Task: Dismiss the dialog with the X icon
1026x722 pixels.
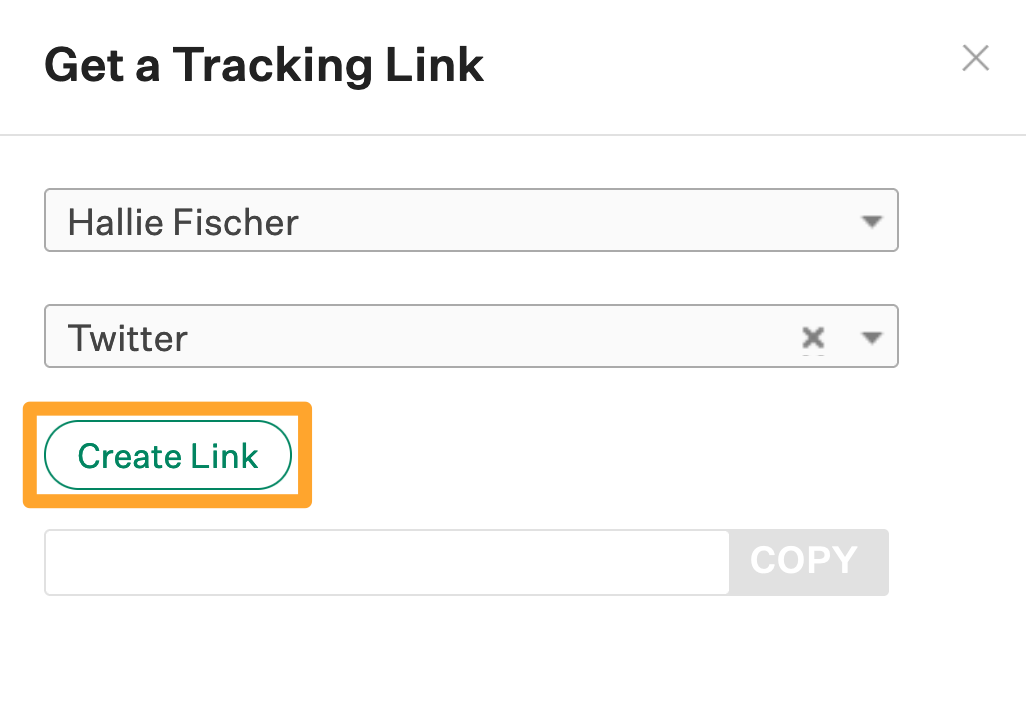Action: coord(975,59)
